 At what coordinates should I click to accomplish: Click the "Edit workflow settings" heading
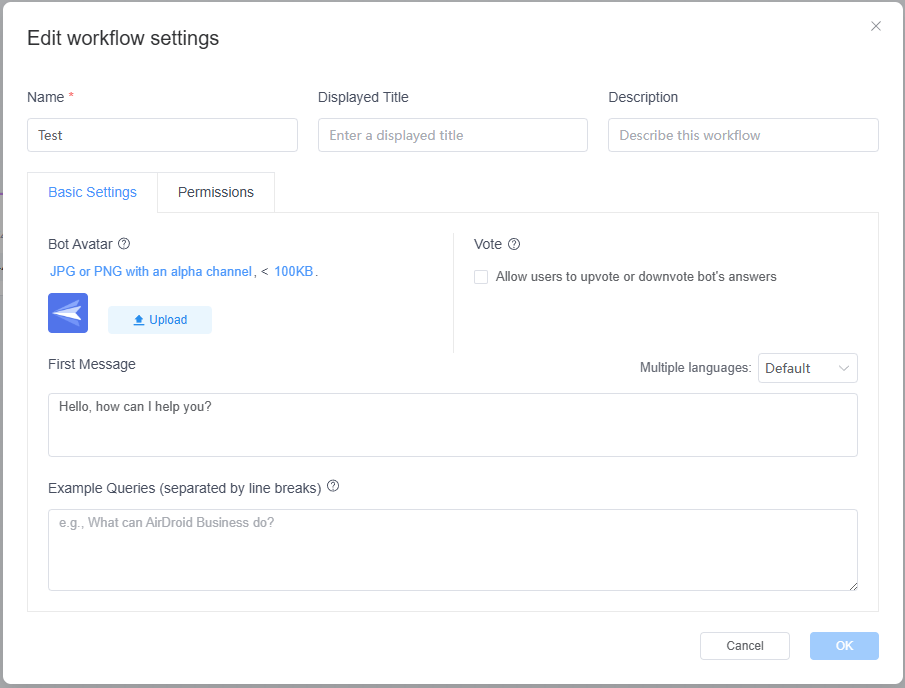coord(123,38)
